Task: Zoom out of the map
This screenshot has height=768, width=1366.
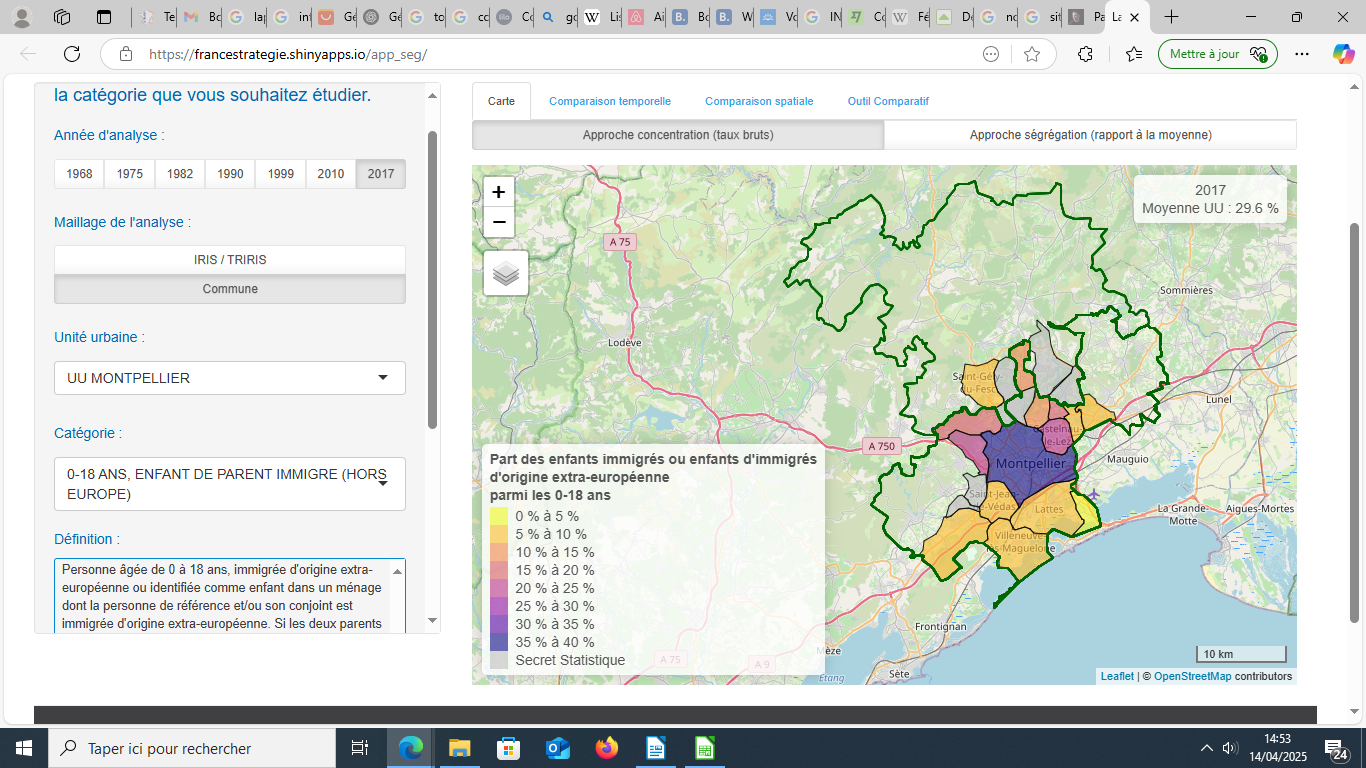Action: click(498, 222)
